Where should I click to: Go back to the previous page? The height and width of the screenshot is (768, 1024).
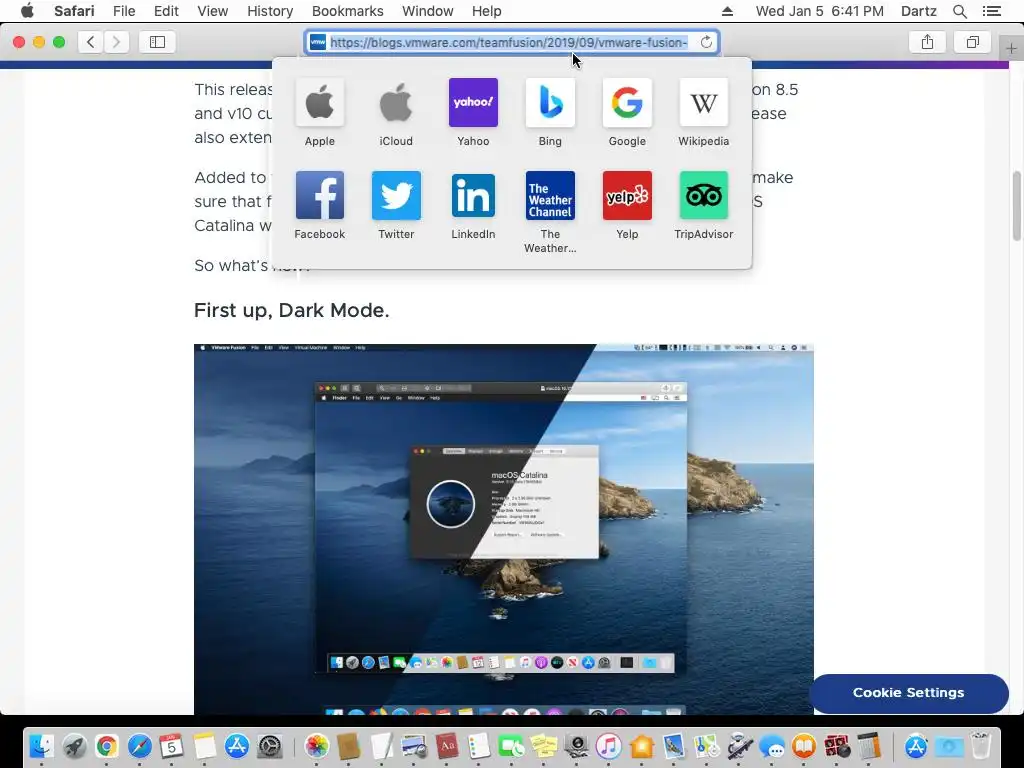coord(91,42)
